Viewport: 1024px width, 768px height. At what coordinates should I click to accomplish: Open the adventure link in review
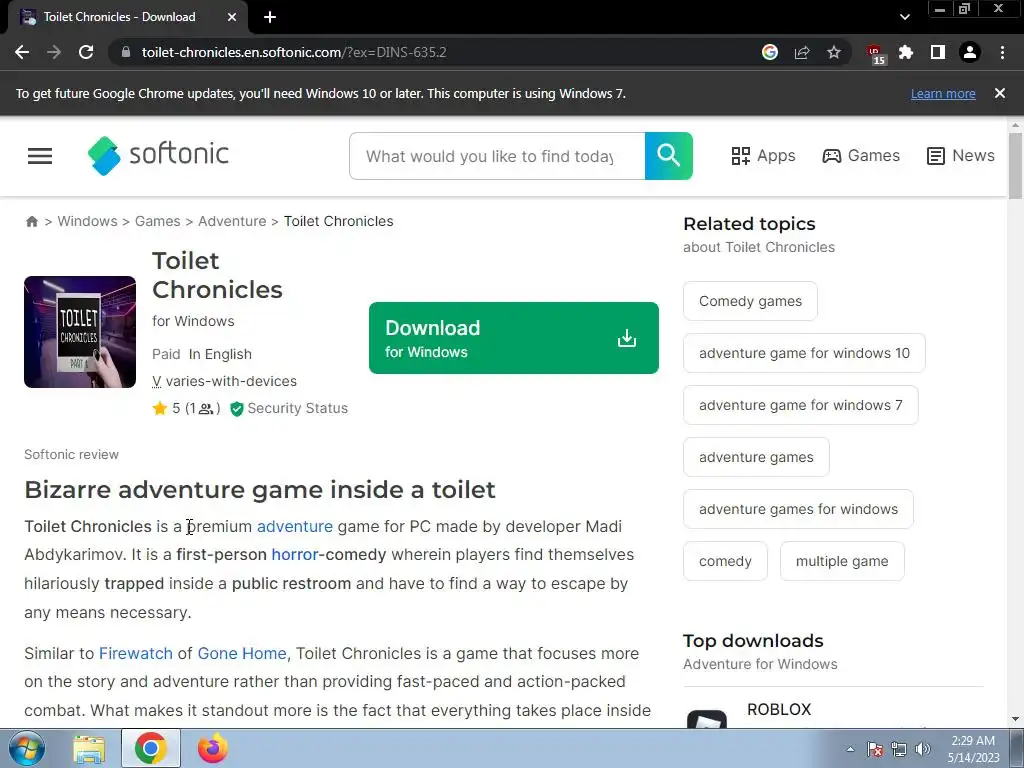coord(295,526)
